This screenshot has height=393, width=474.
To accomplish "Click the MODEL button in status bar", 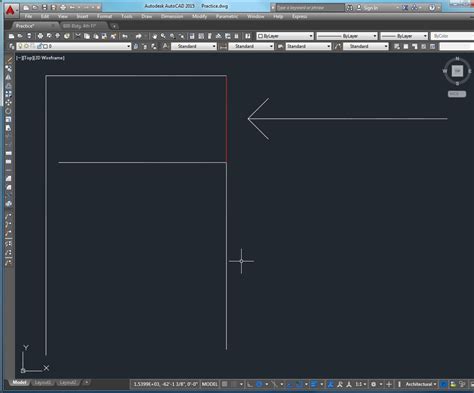I will click(210, 384).
